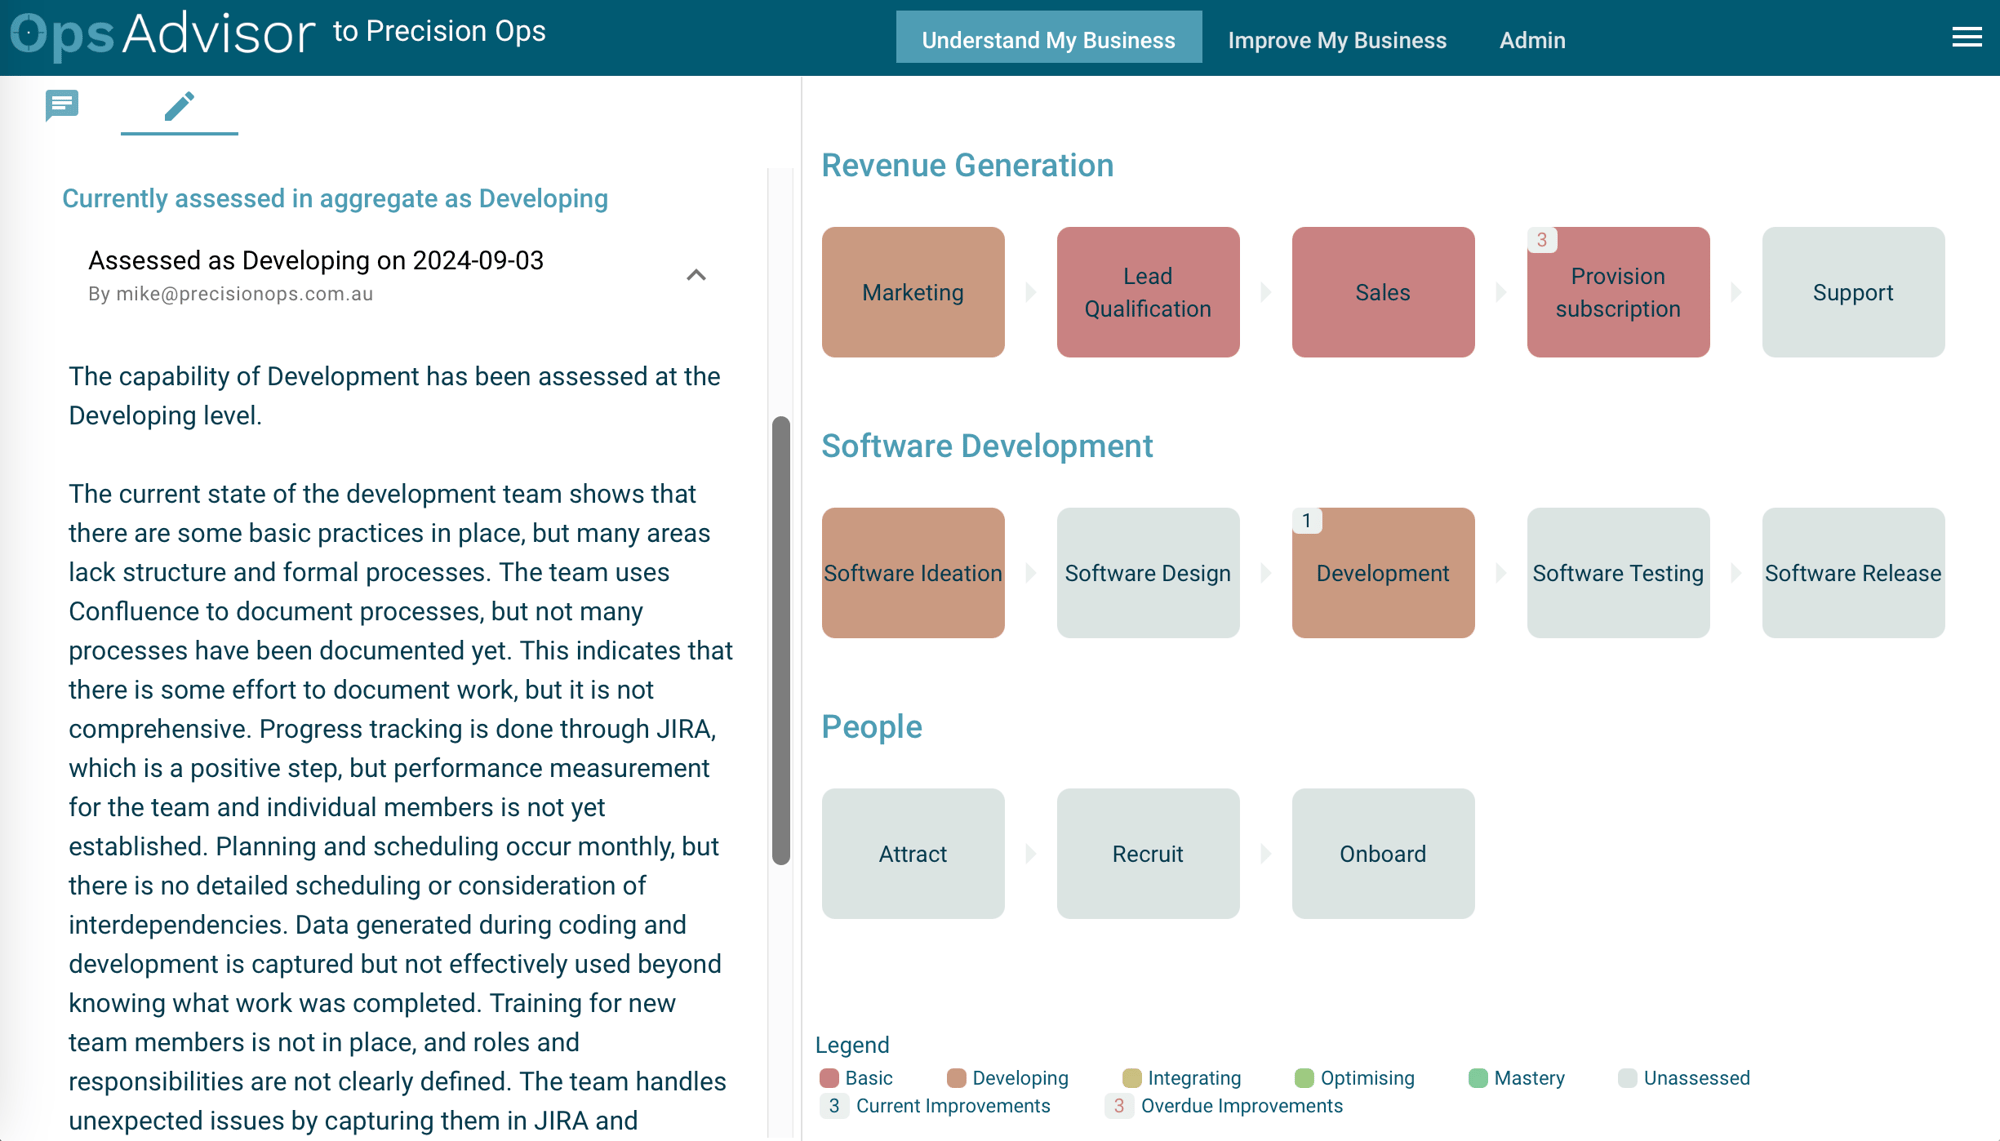Screen dimensions: 2000x1141
Task: Click 'Currently assessed in aggregate as Developing'
Action: 335,198
